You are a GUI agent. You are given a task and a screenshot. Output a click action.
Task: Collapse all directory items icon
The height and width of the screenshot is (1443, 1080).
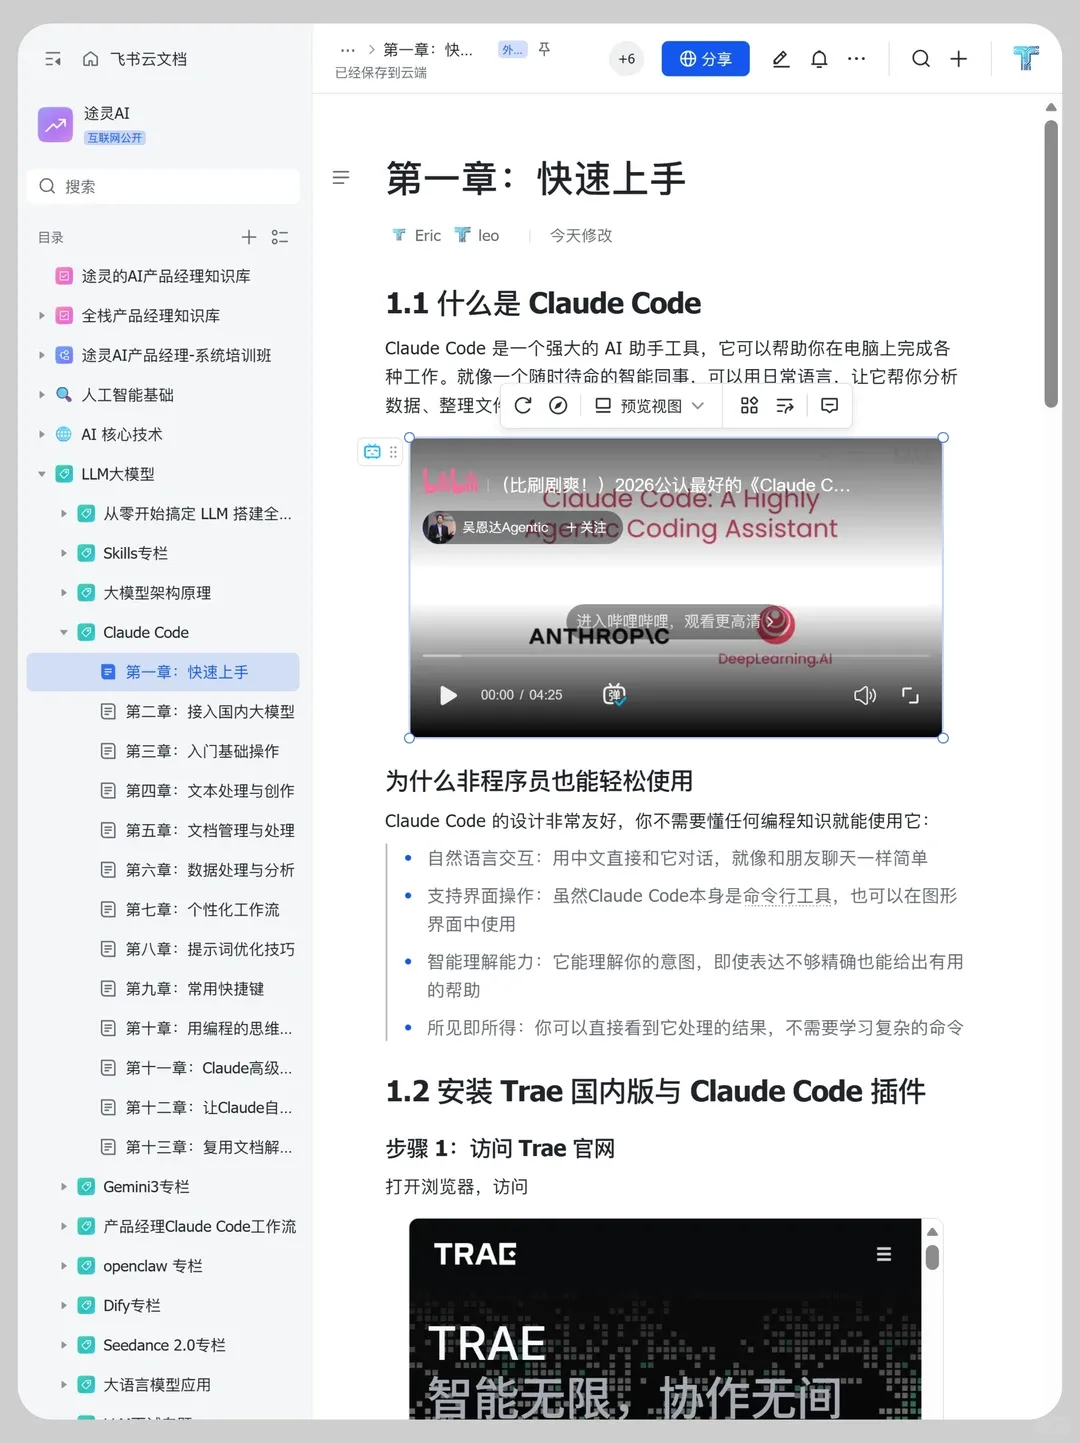coord(280,237)
